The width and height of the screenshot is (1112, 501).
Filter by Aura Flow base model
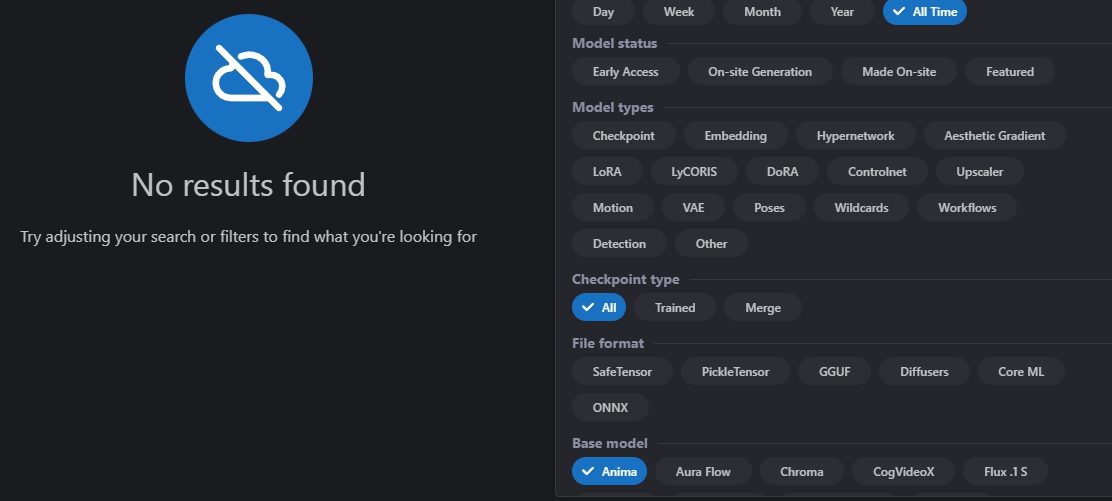pos(703,471)
